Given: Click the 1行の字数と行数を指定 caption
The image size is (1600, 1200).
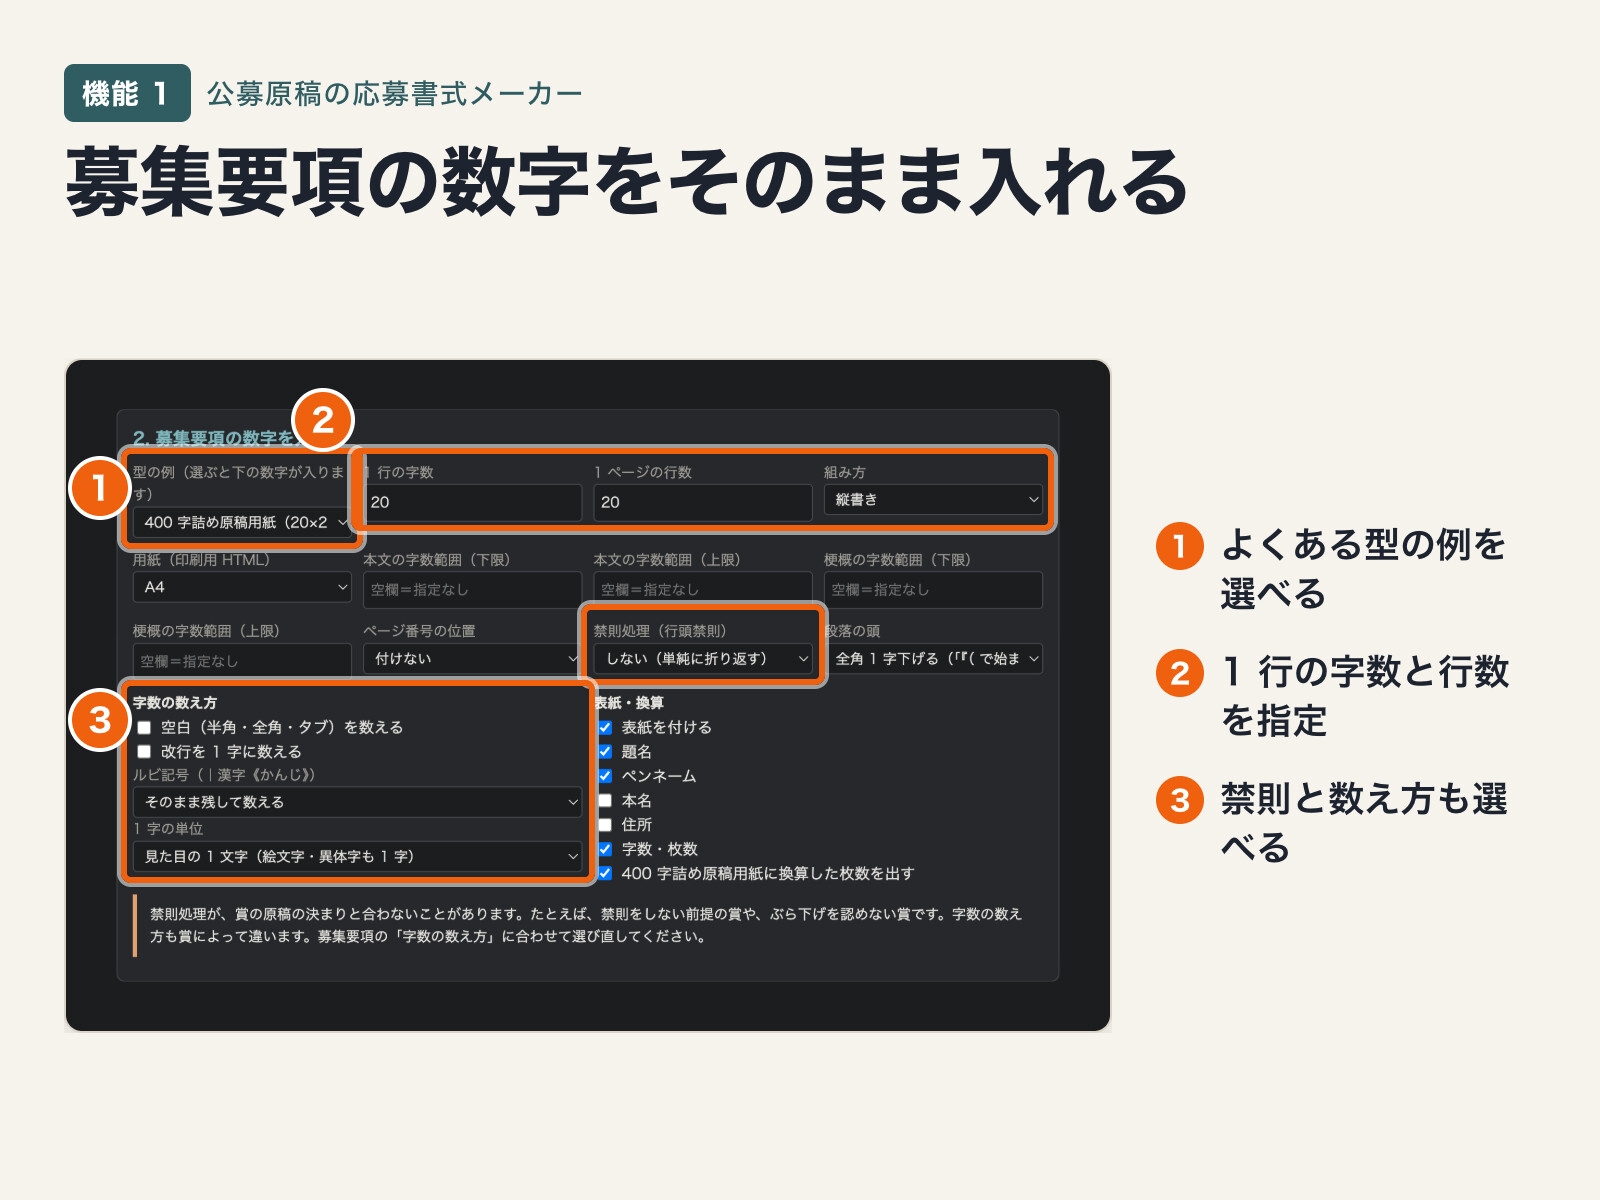Looking at the screenshot, I should click(1365, 696).
